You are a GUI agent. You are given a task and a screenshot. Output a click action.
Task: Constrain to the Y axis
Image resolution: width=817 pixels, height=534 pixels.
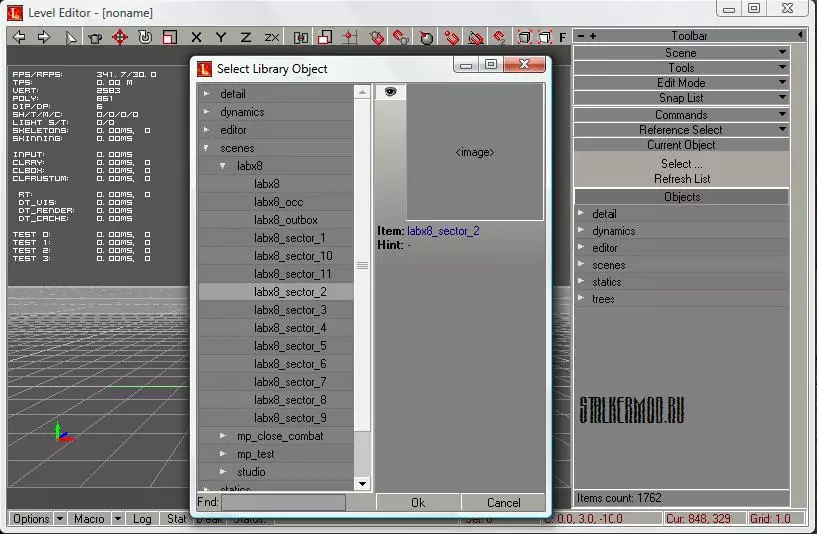[x=221, y=38]
